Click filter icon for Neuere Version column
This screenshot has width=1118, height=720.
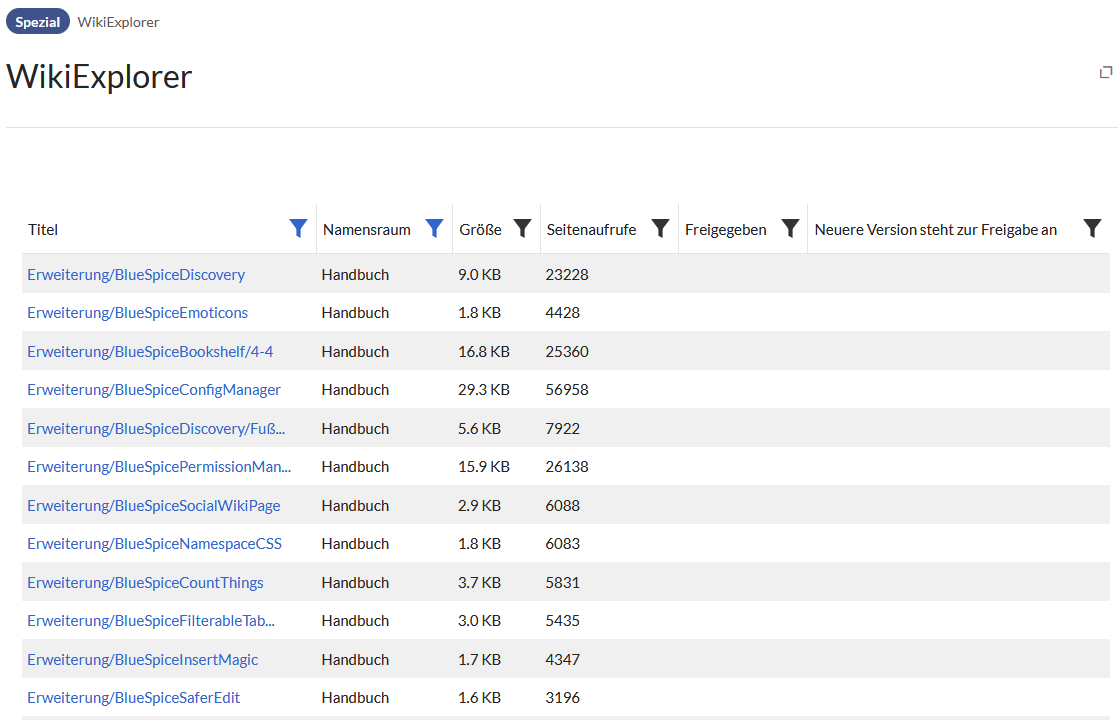tap(1092, 229)
